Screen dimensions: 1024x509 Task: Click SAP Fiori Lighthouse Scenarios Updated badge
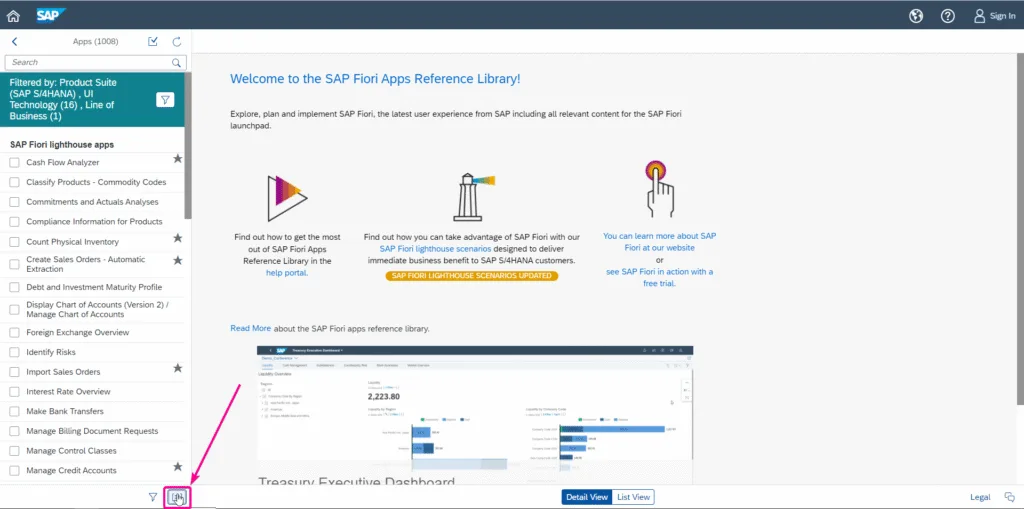tap(472, 276)
